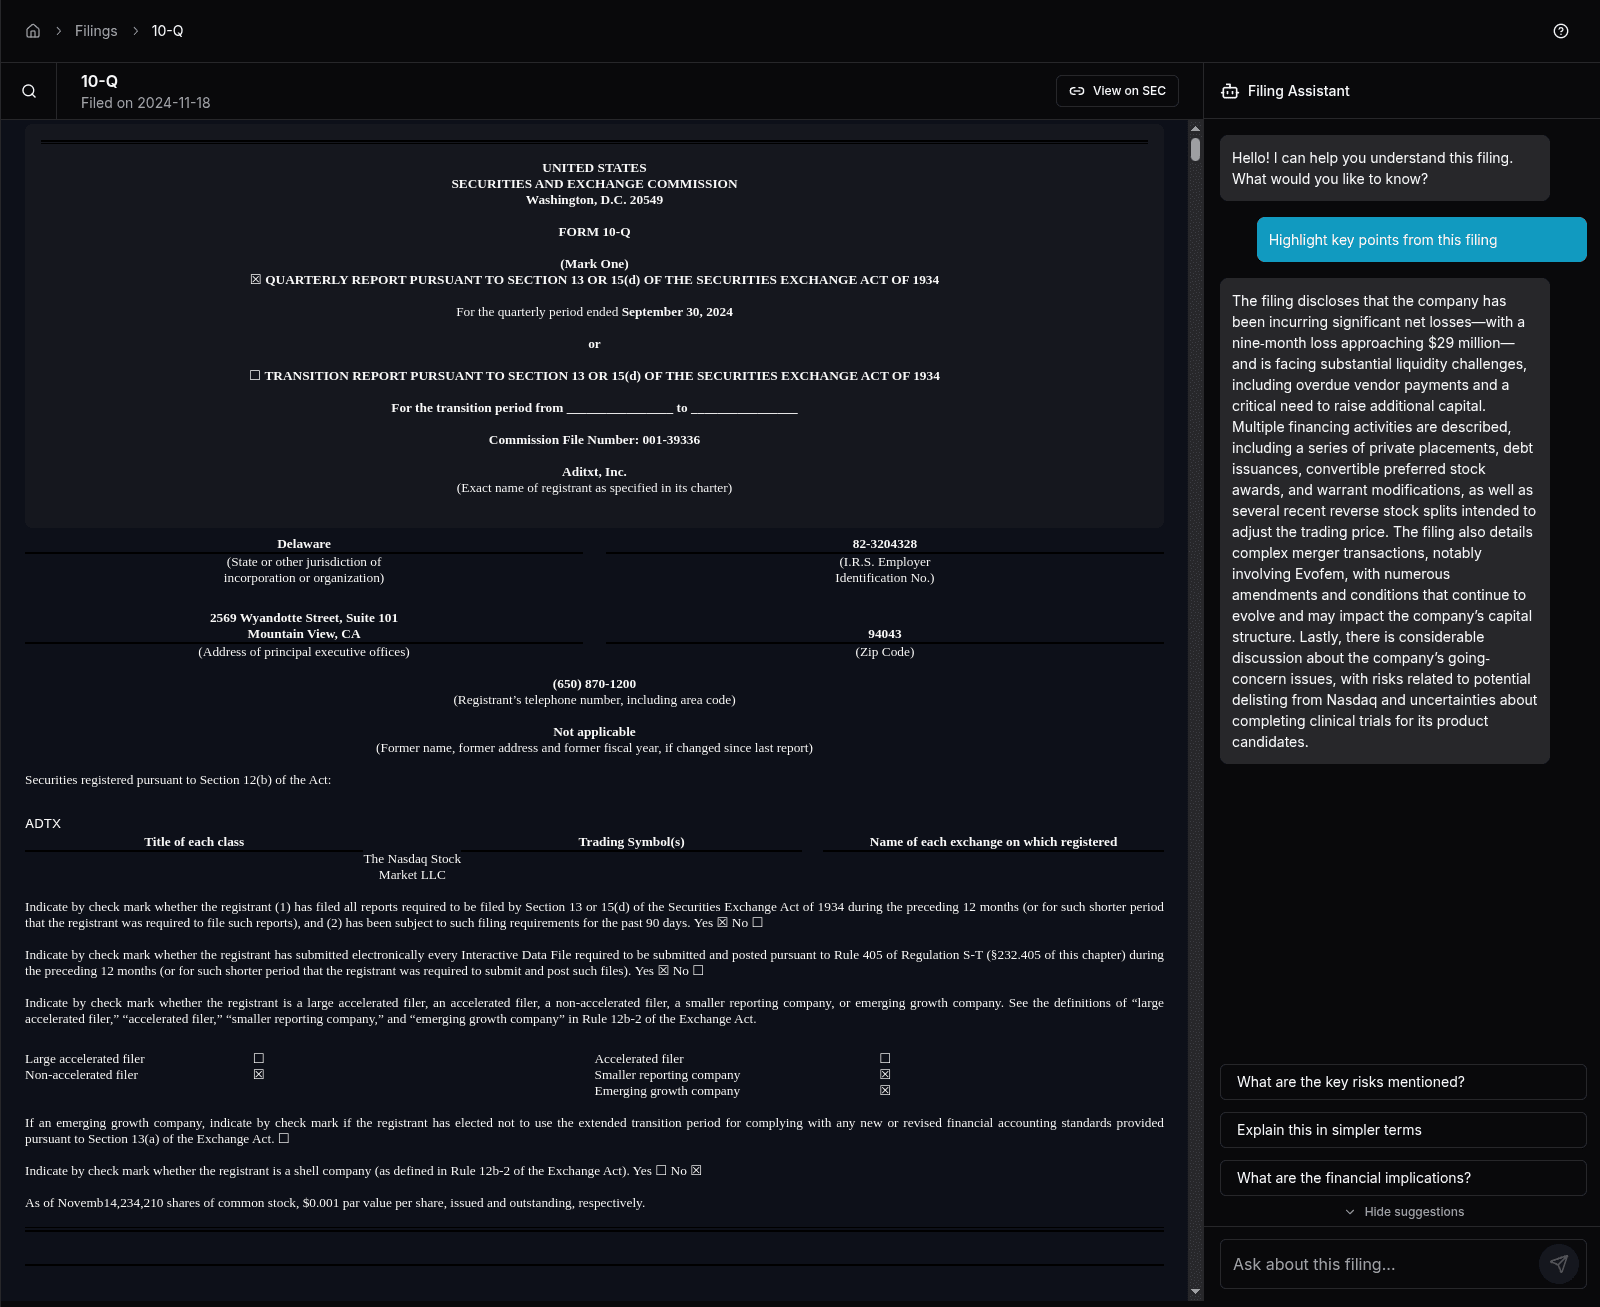Click the Smaller reporting company checkbox
This screenshot has height=1307, width=1600.
click(885, 1074)
